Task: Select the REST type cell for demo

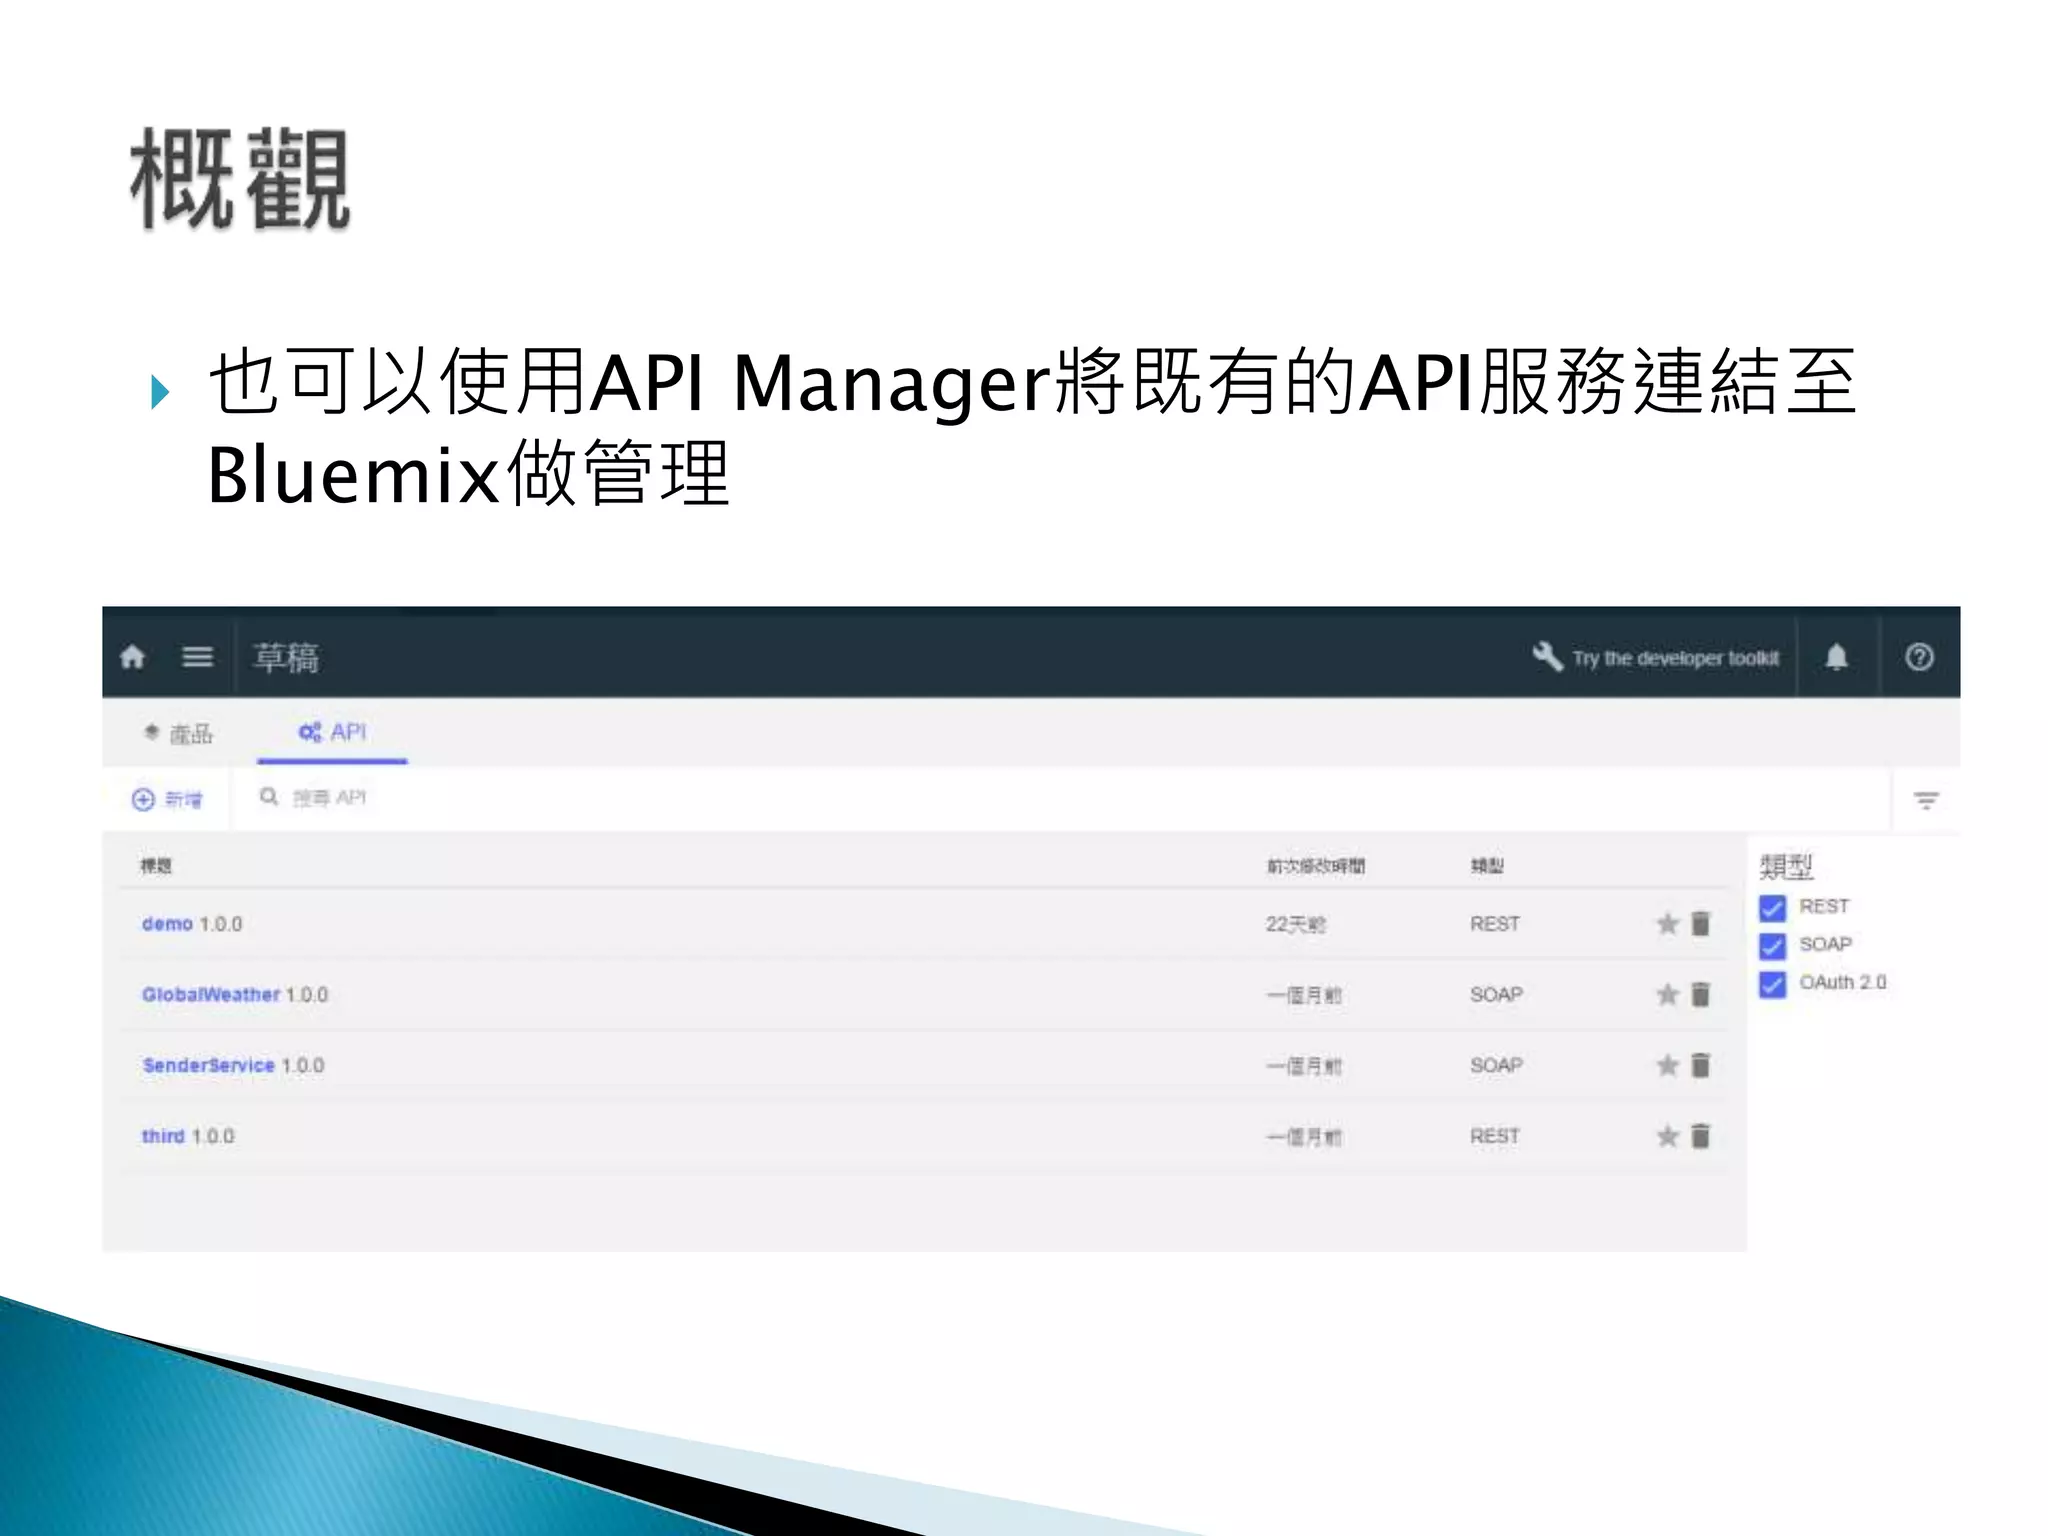Action: [1495, 924]
